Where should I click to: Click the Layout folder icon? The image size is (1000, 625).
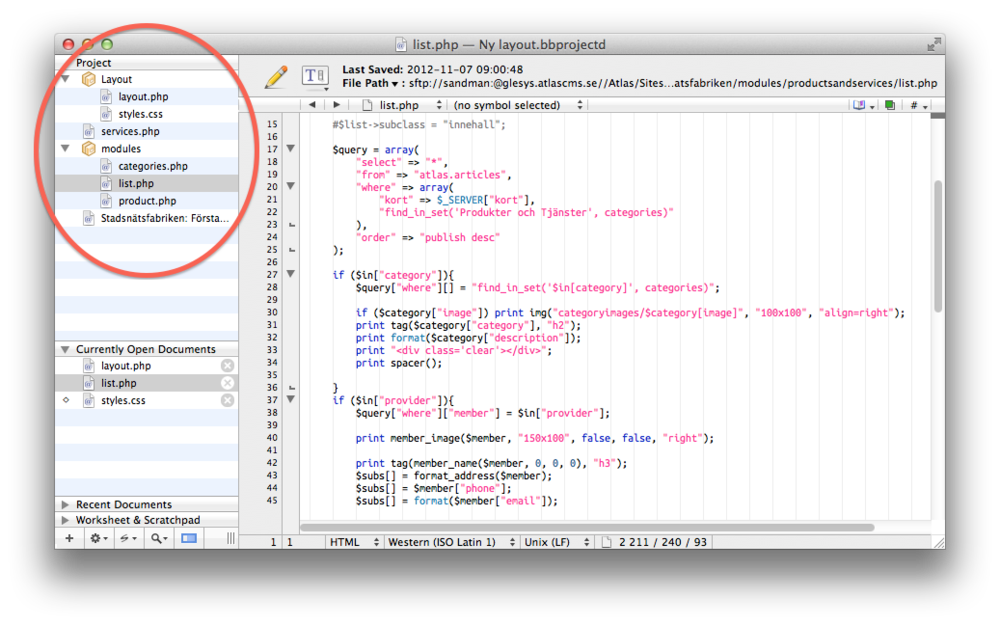[x=89, y=79]
